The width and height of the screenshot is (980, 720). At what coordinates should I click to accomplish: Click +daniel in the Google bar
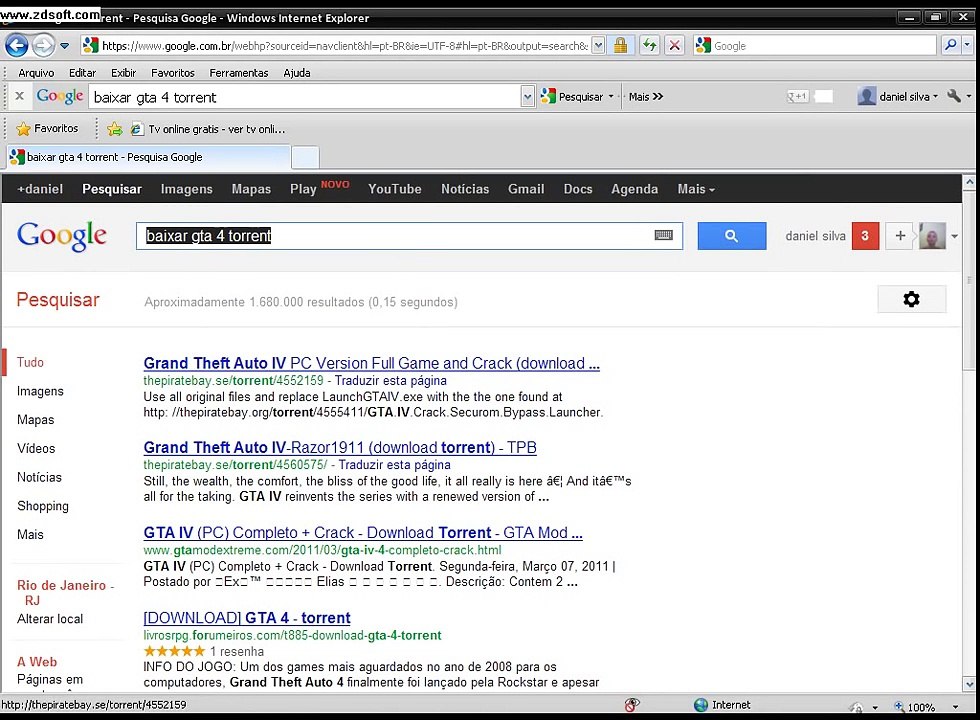[x=40, y=189]
